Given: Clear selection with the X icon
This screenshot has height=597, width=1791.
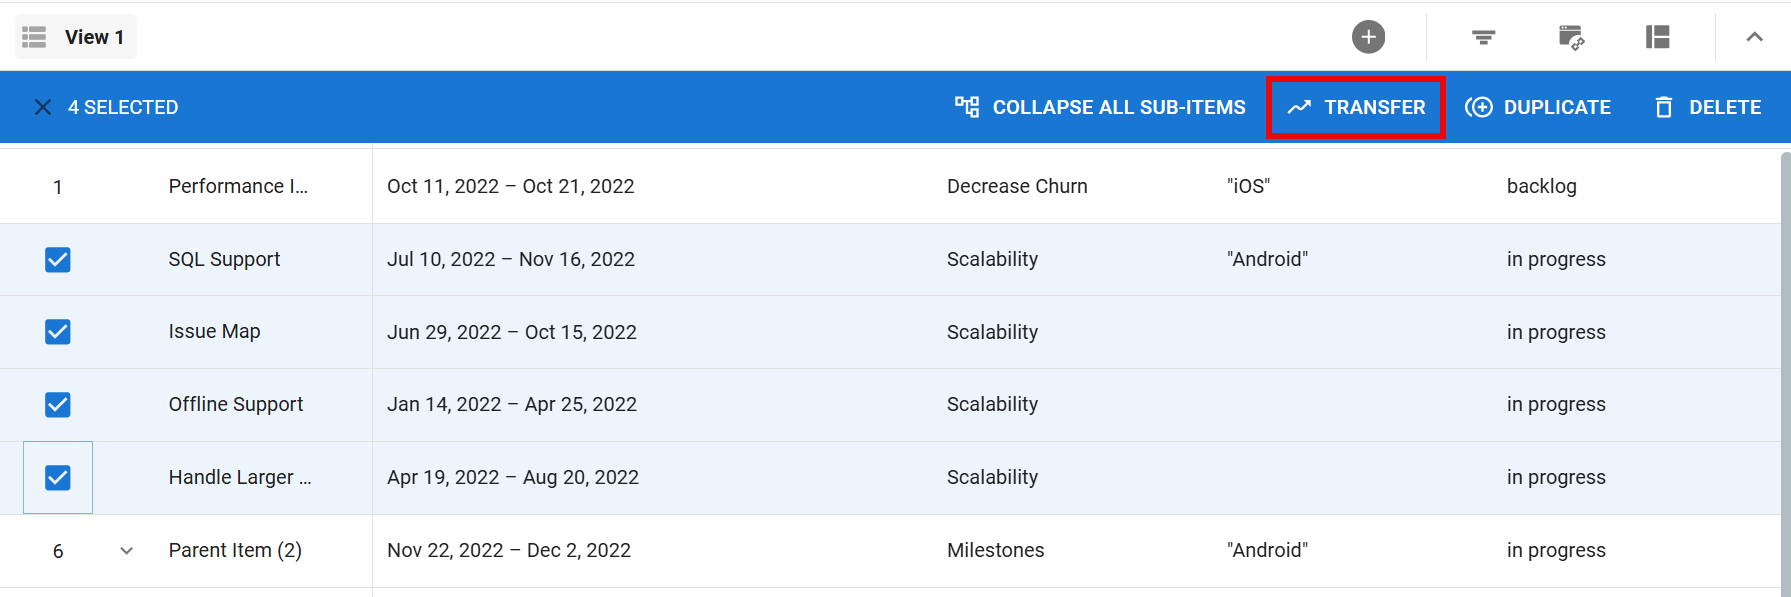Looking at the screenshot, I should point(43,107).
